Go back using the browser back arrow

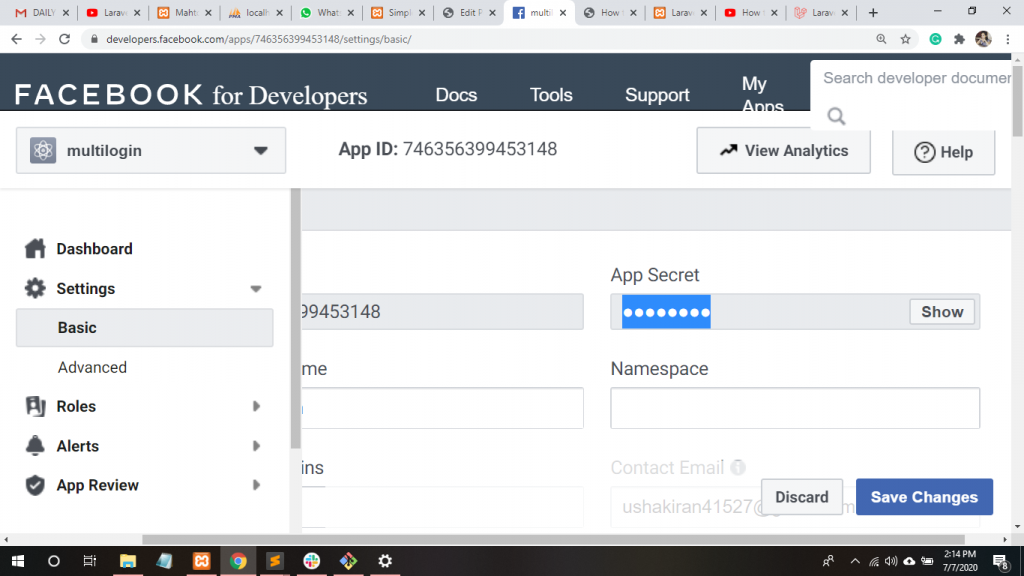point(16,39)
